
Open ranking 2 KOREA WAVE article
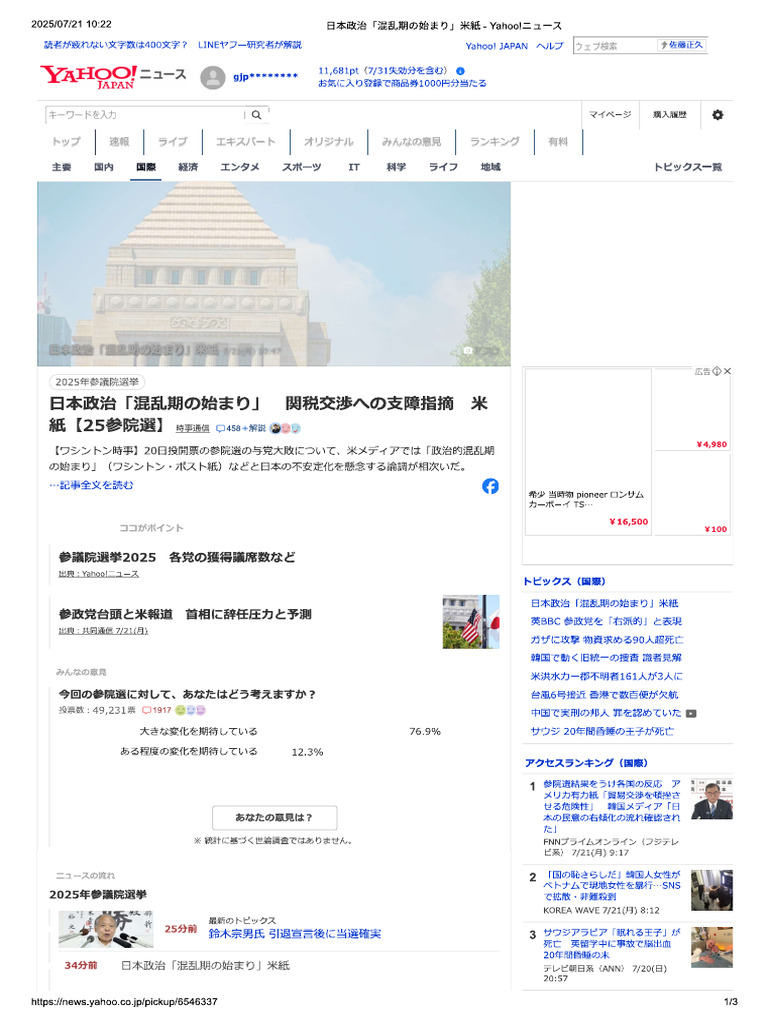click(x=612, y=886)
